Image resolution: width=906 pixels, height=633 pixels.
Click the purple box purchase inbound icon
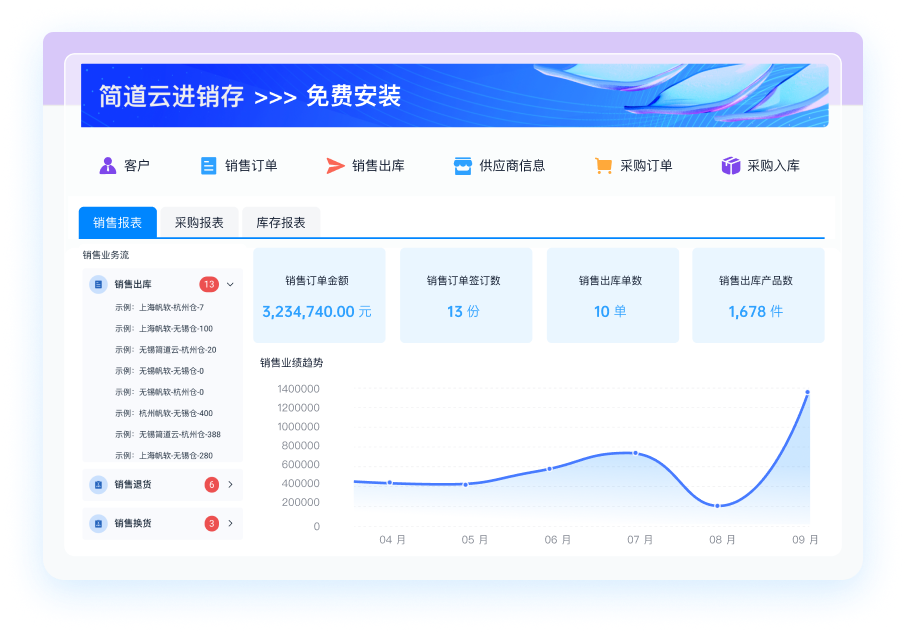(730, 166)
